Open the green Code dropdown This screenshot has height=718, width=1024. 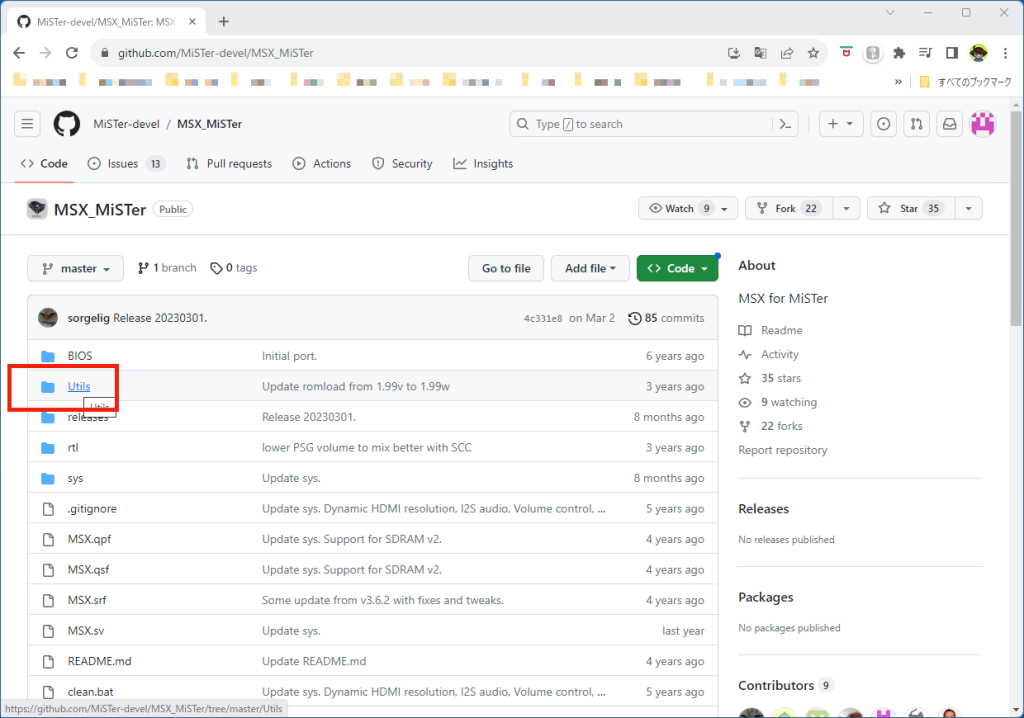(x=677, y=268)
